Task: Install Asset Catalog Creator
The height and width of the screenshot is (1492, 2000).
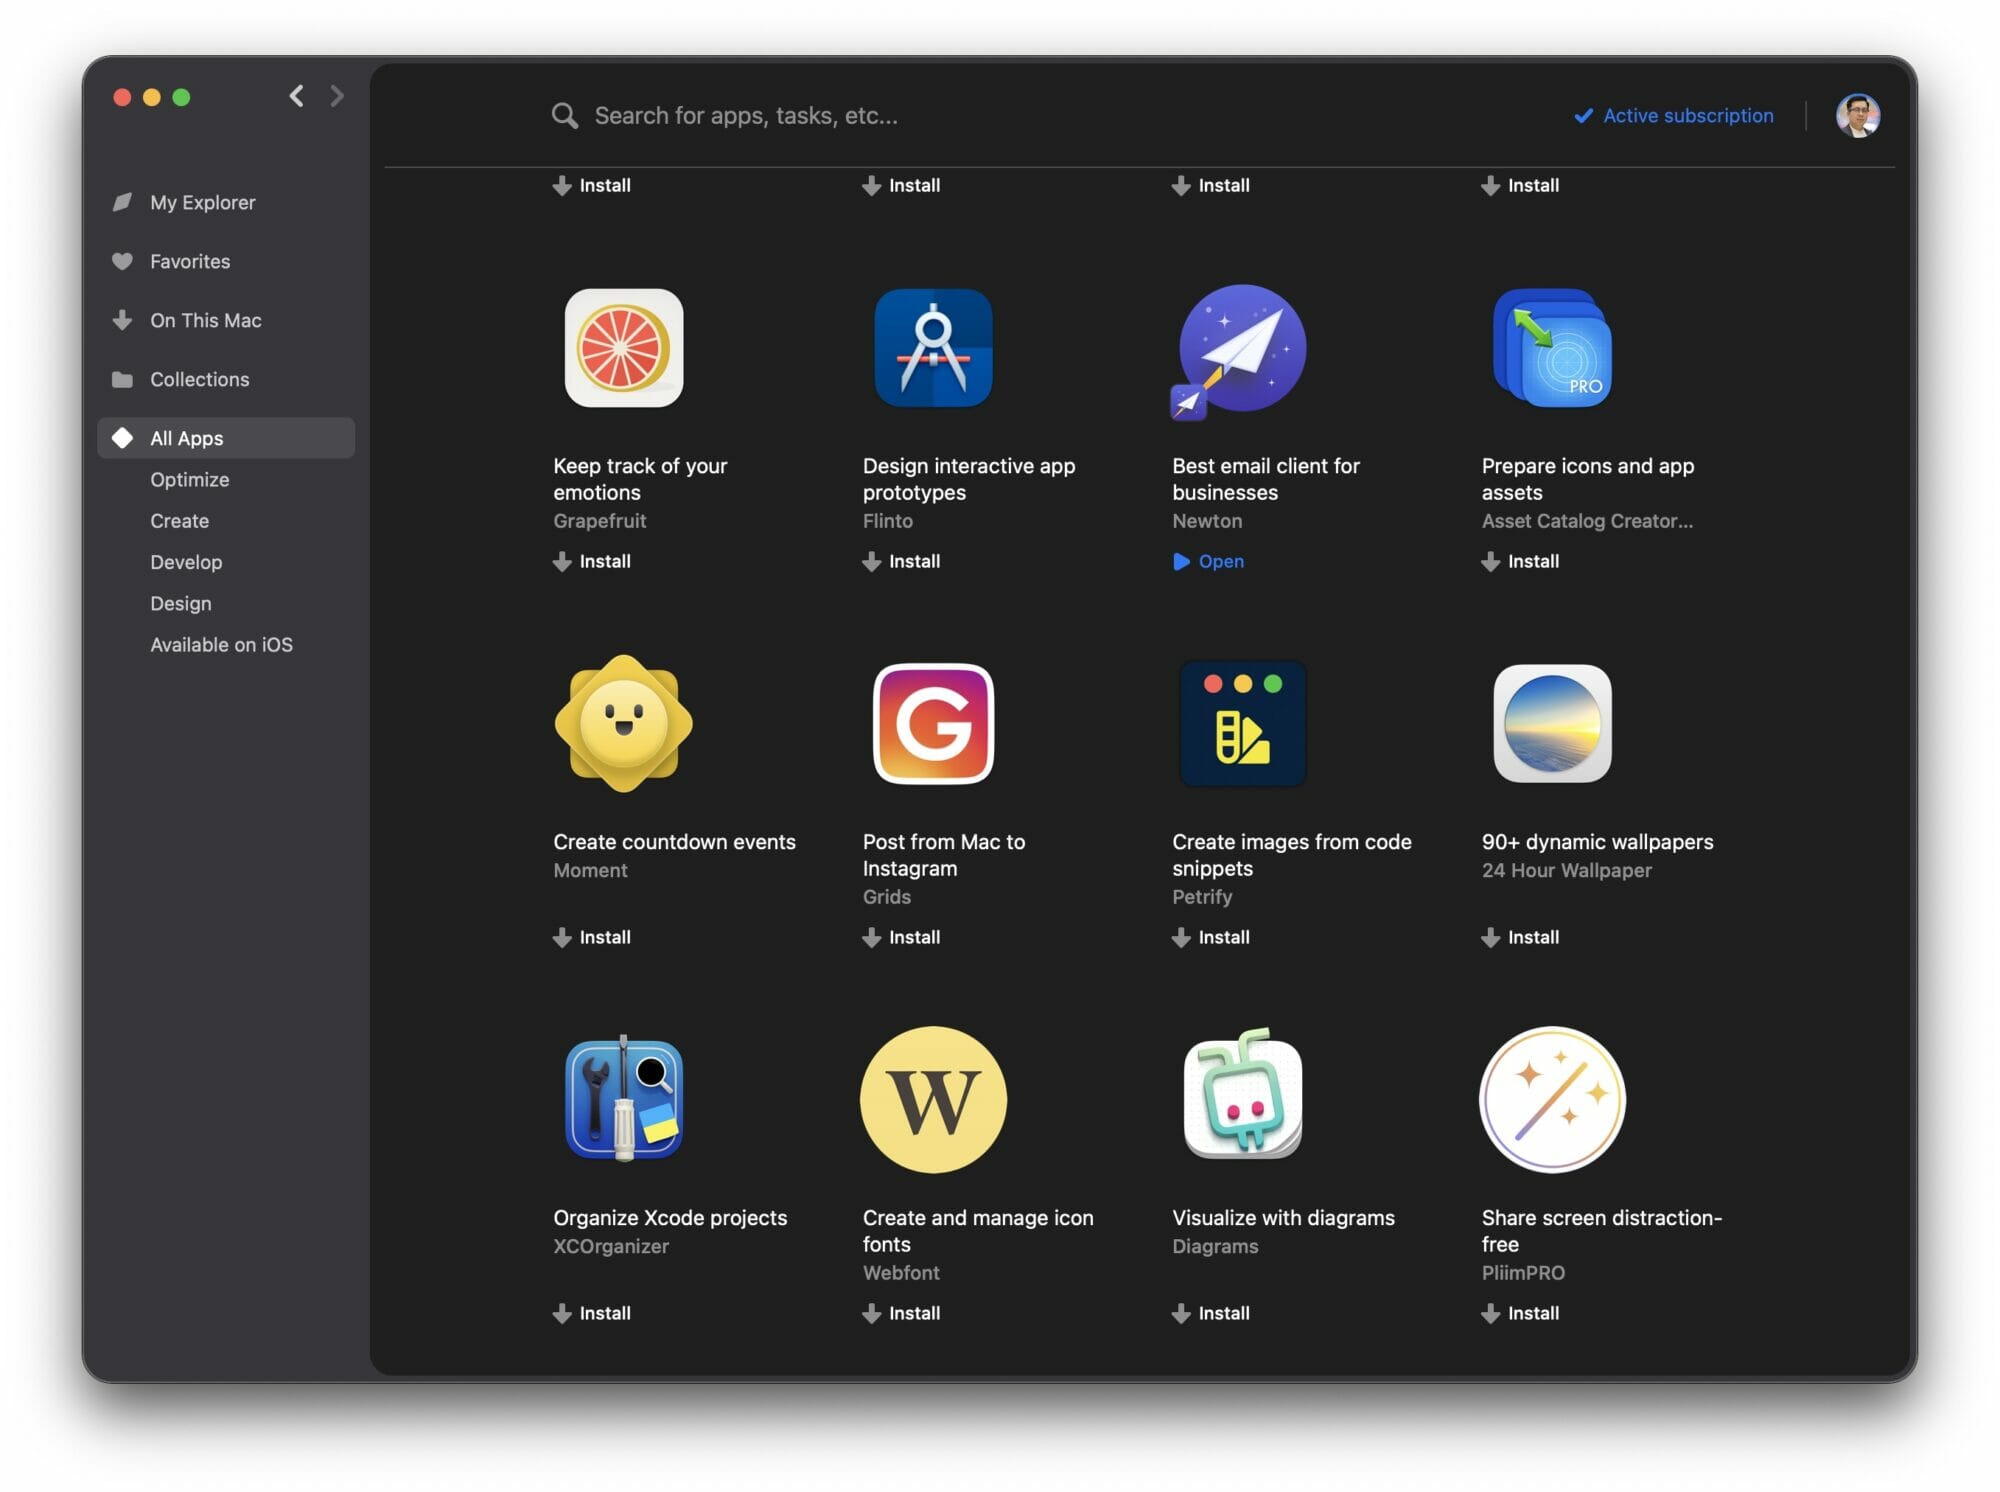Action: 1520,562
